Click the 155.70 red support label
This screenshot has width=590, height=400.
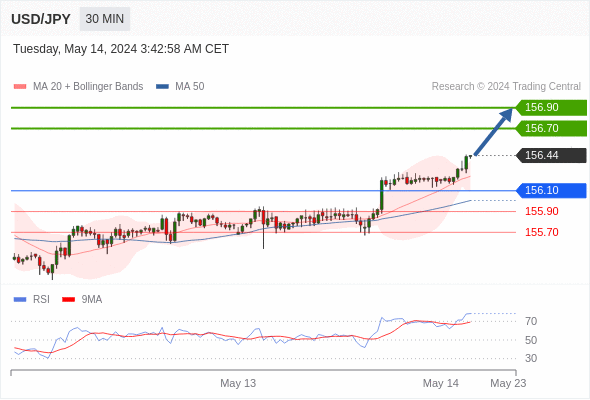coord(541,232)
